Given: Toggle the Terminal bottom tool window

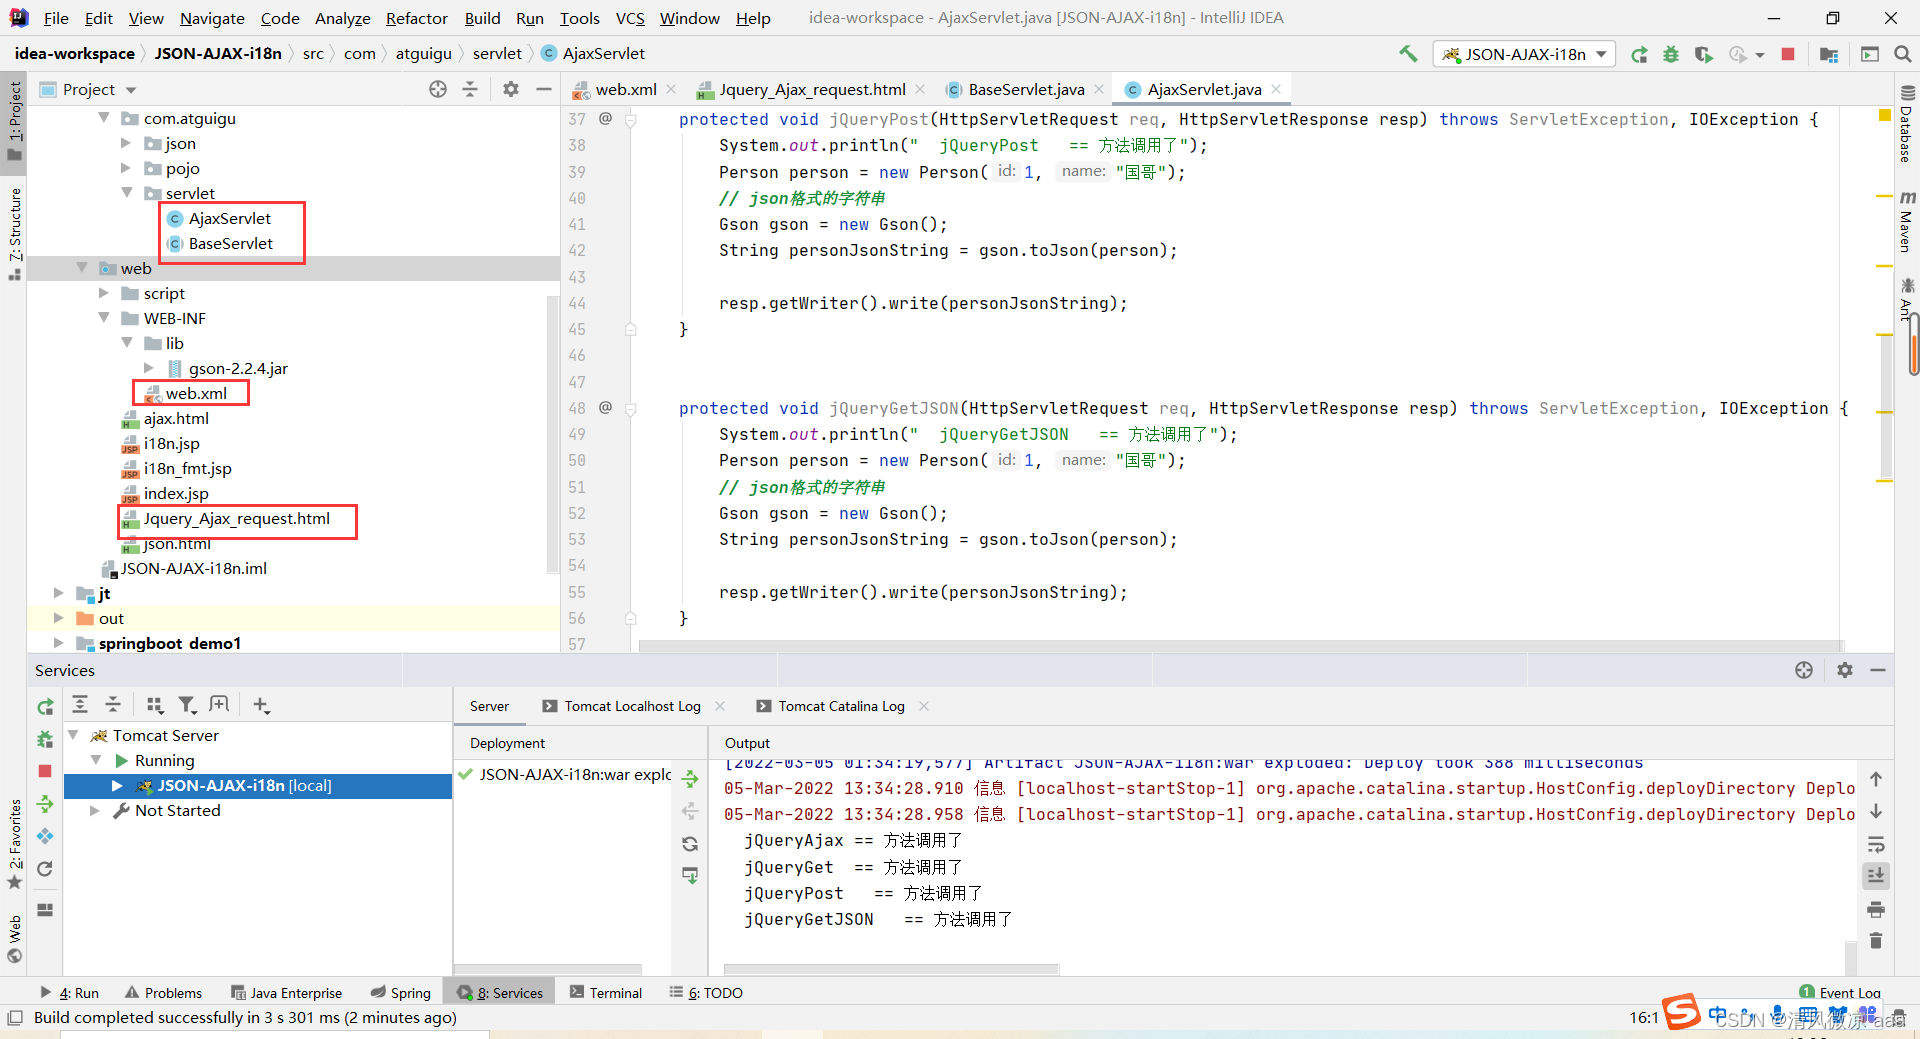Looking at the screenshot, I should tap(606, 992).
